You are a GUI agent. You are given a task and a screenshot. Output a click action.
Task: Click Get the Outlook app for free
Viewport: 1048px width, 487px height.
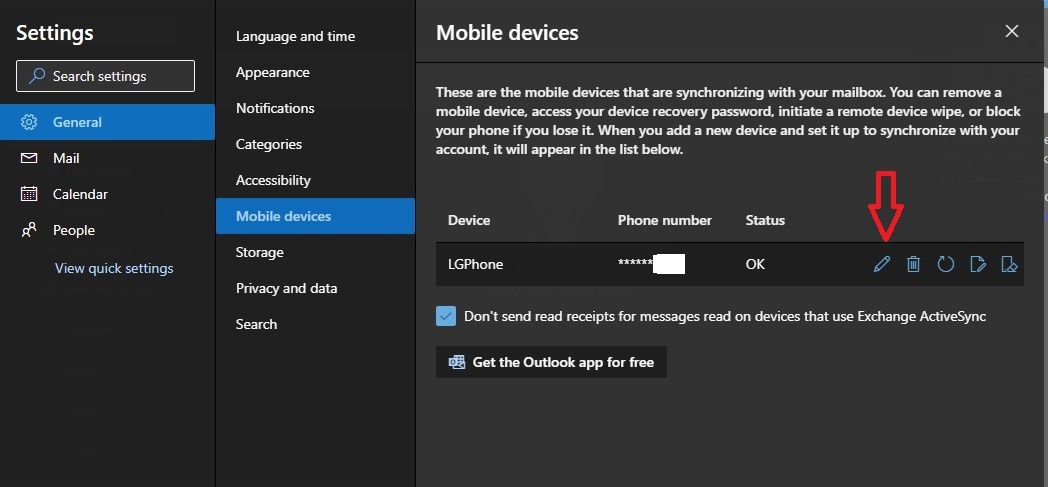click(x=551, y=362)
